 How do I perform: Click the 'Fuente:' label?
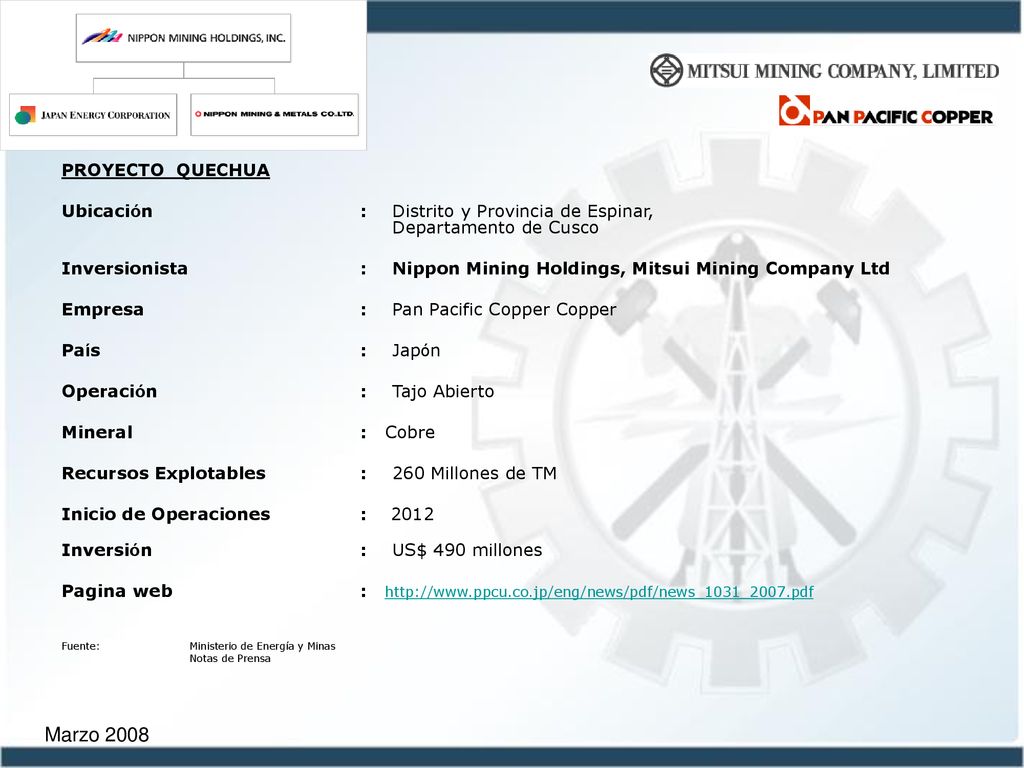[x=80, y=646]
